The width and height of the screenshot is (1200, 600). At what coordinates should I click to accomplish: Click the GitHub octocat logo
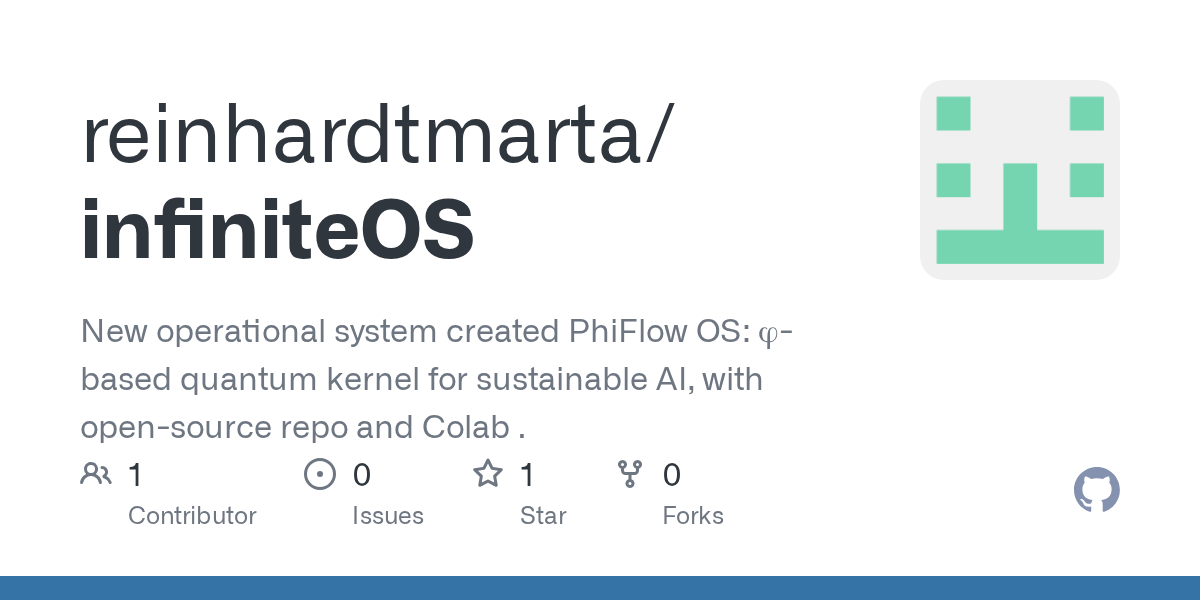pyautogui.click(x=1096, y=490)
